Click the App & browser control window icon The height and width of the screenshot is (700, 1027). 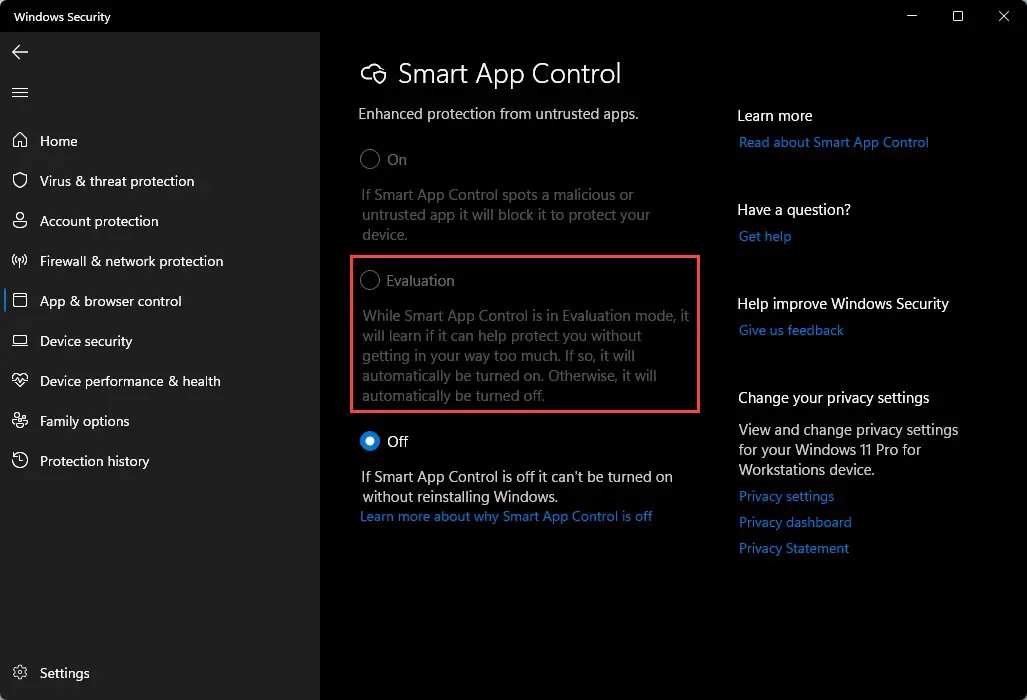20,301
